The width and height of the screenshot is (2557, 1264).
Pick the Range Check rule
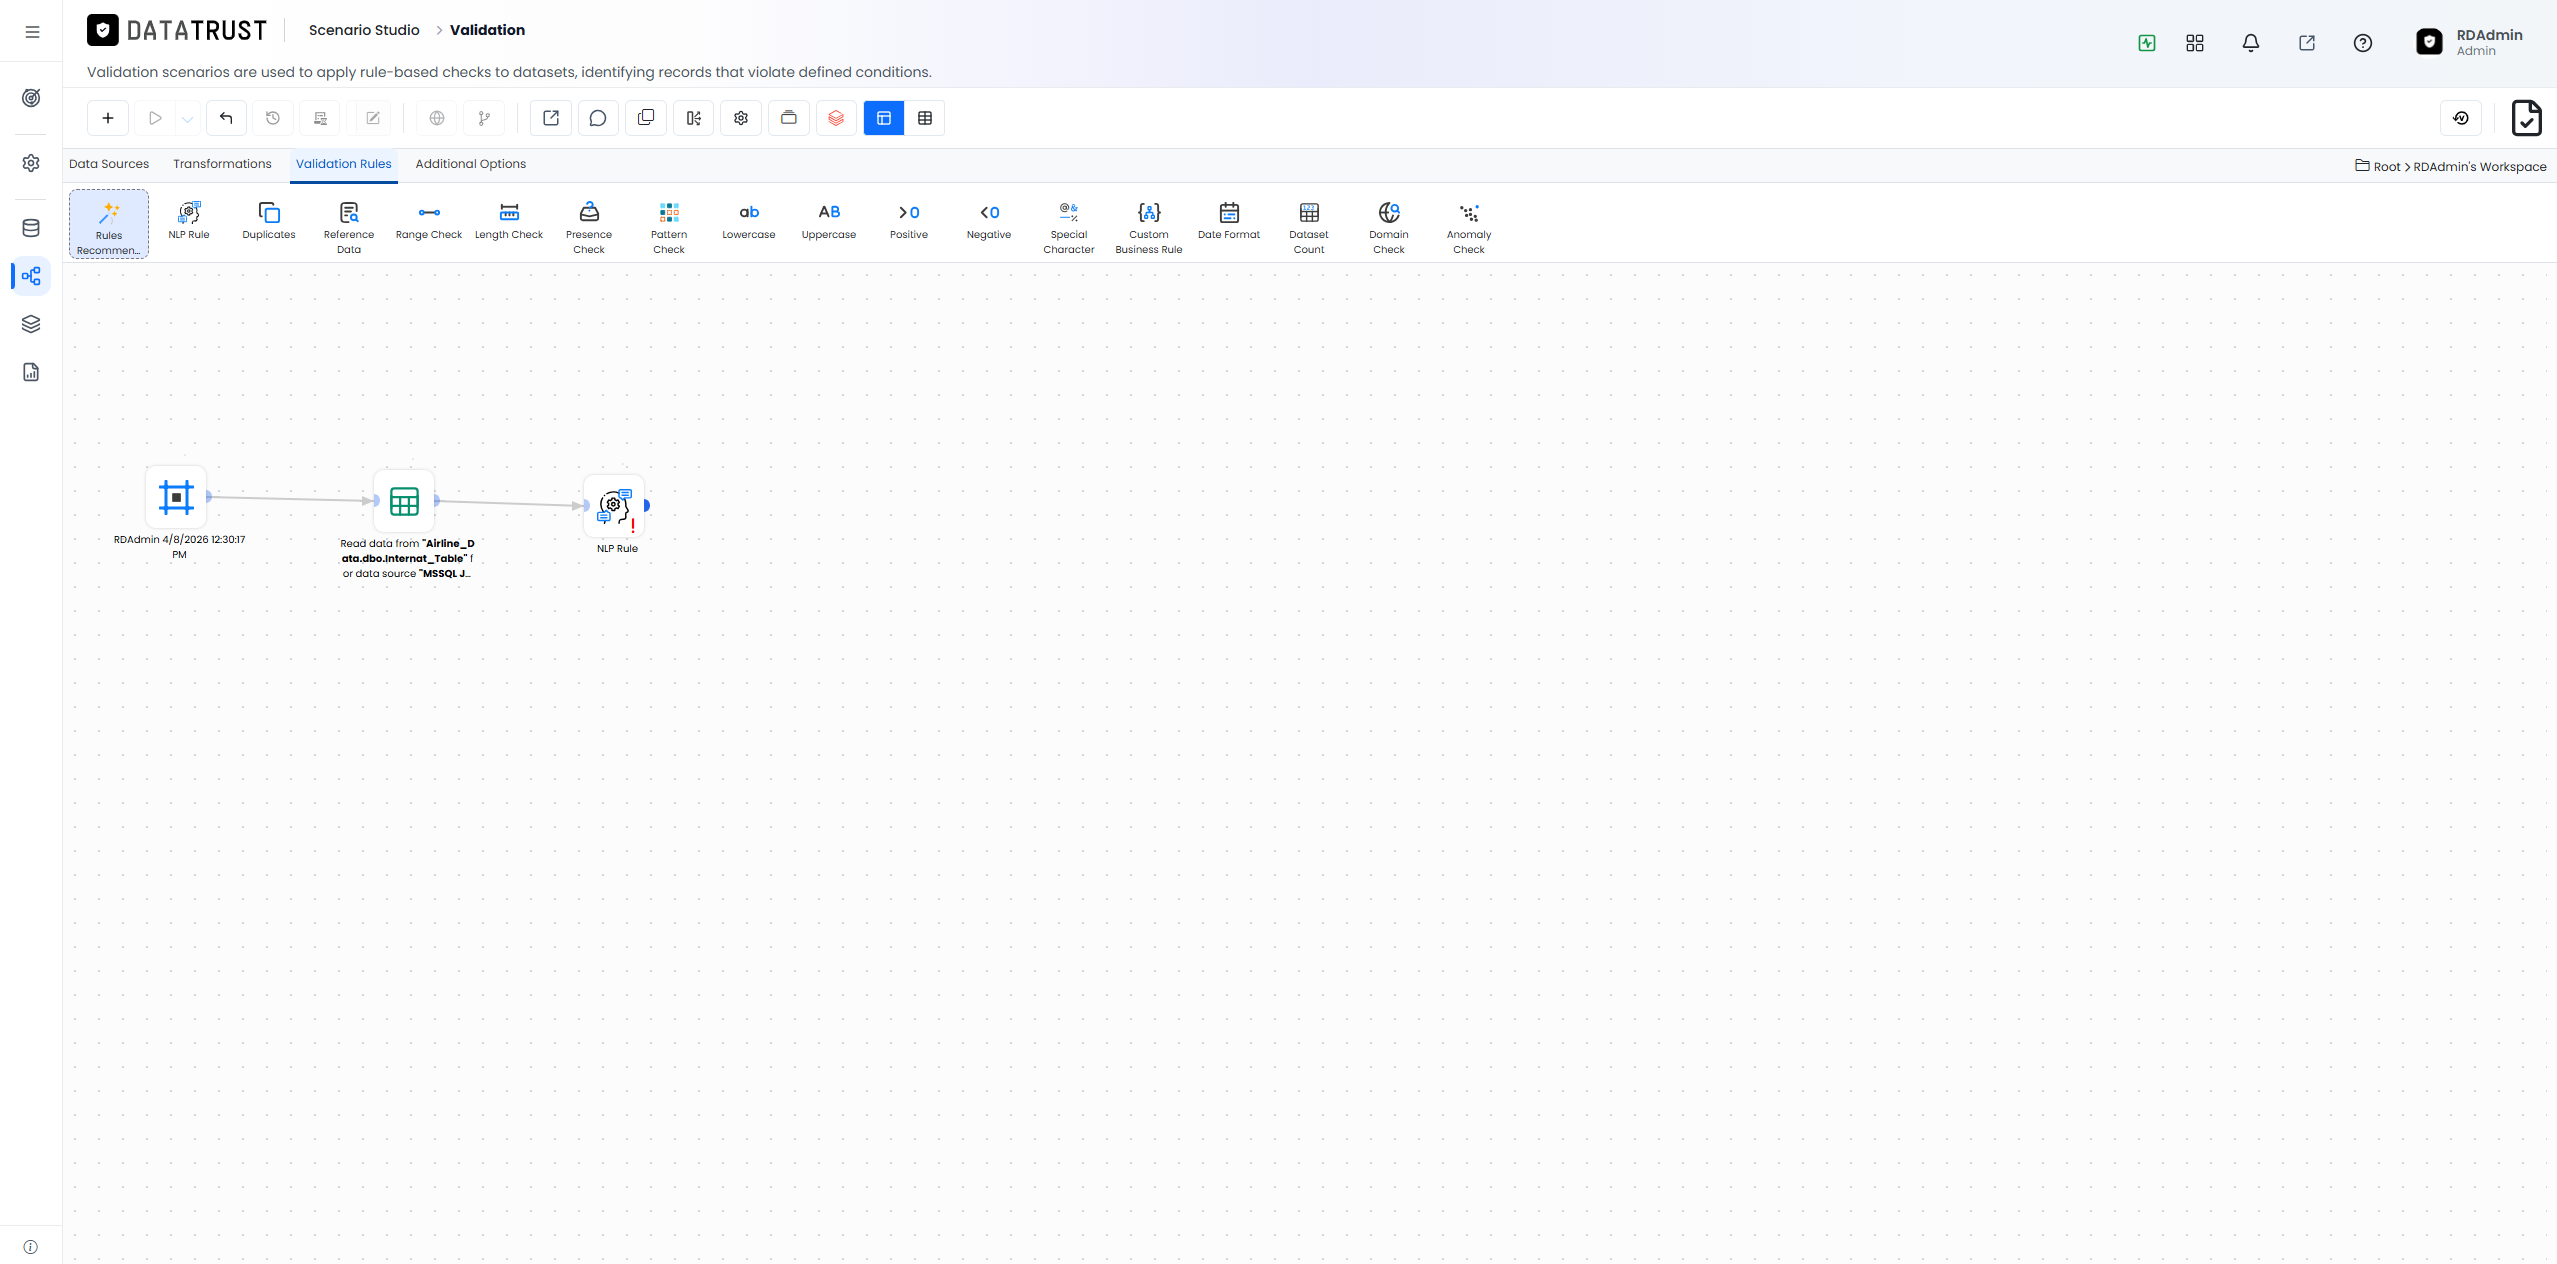(429, 221)
